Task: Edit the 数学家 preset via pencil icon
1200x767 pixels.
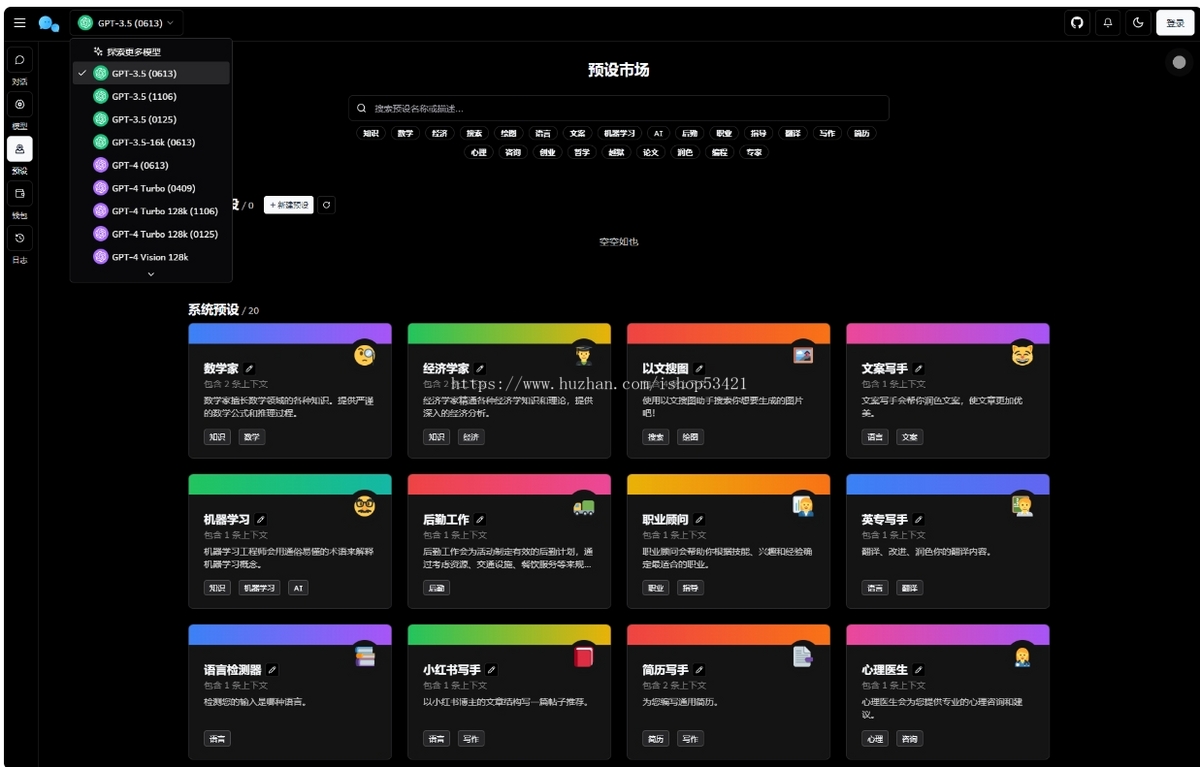Action: [249, 369]
